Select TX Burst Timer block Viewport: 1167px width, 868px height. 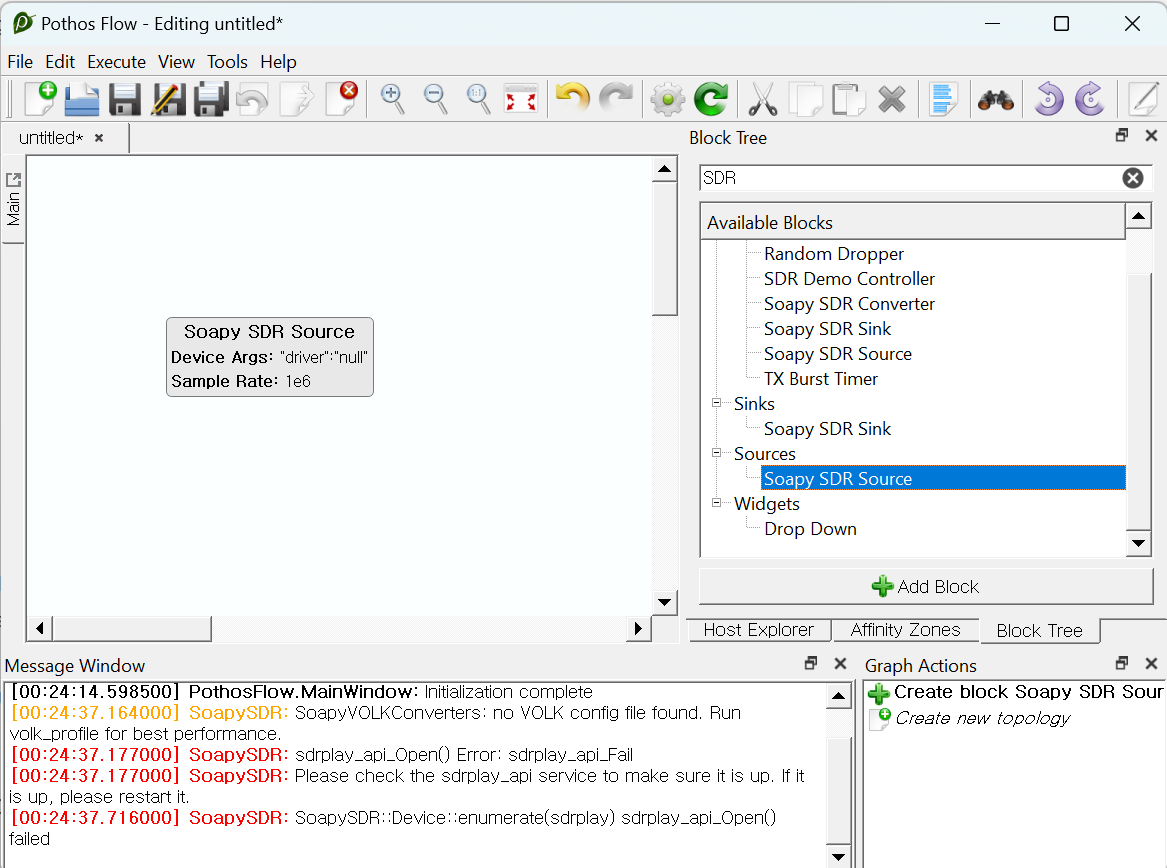point(821,379)
